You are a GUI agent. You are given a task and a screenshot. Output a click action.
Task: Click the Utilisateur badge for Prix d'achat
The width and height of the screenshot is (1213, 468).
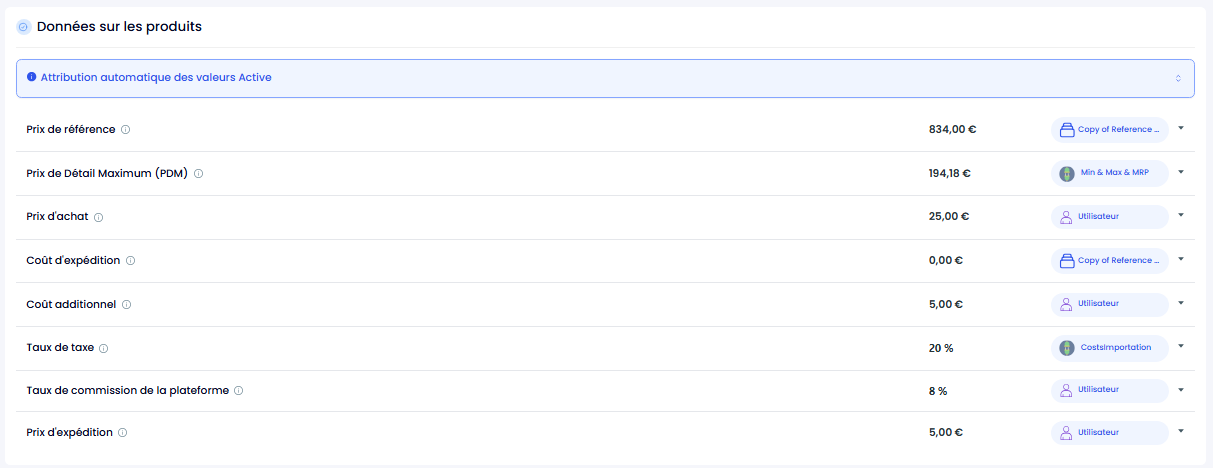tap(1110, 217)
